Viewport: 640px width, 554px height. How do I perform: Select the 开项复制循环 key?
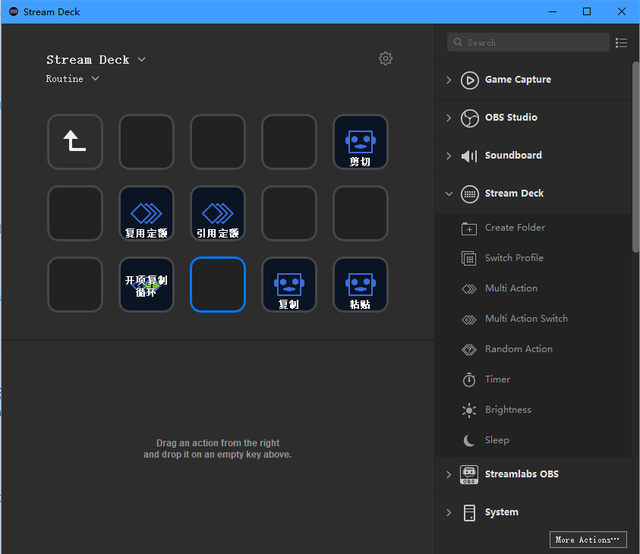[146, 285]
